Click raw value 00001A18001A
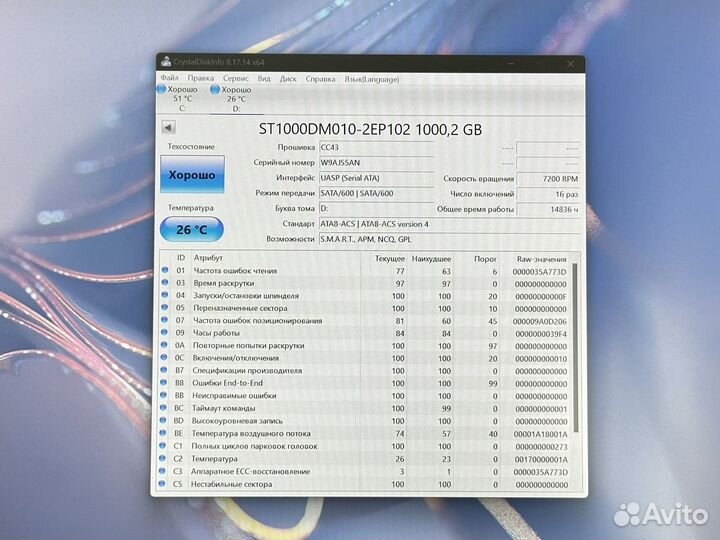The width and height of the screenshot is (720, 540). coord(540,434)
